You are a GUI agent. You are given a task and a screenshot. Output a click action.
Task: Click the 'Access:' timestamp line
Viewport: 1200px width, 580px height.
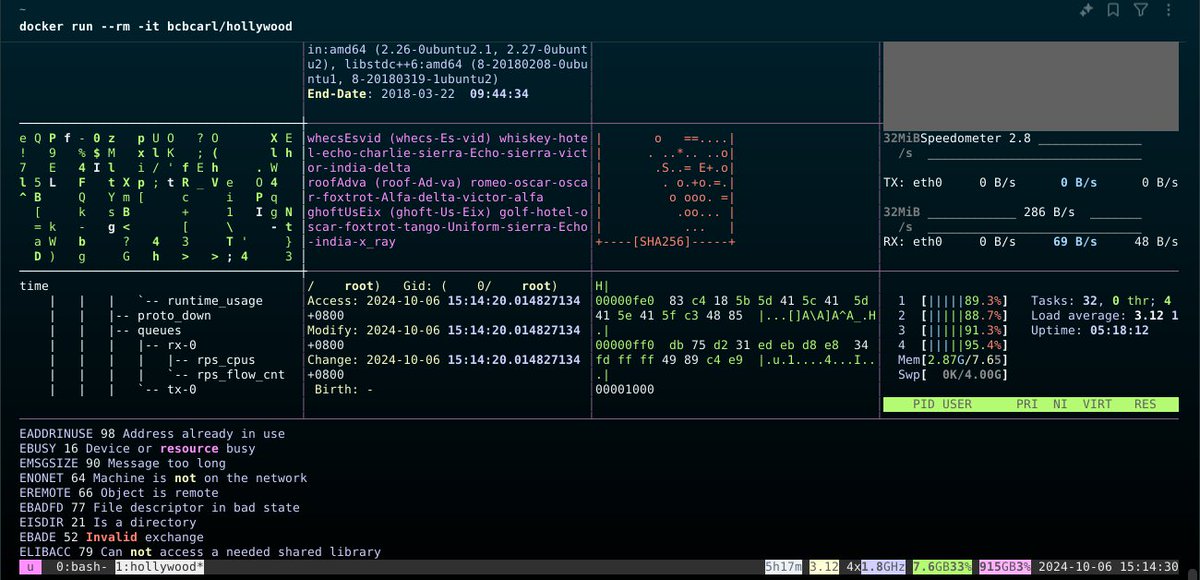click(444, 300)
